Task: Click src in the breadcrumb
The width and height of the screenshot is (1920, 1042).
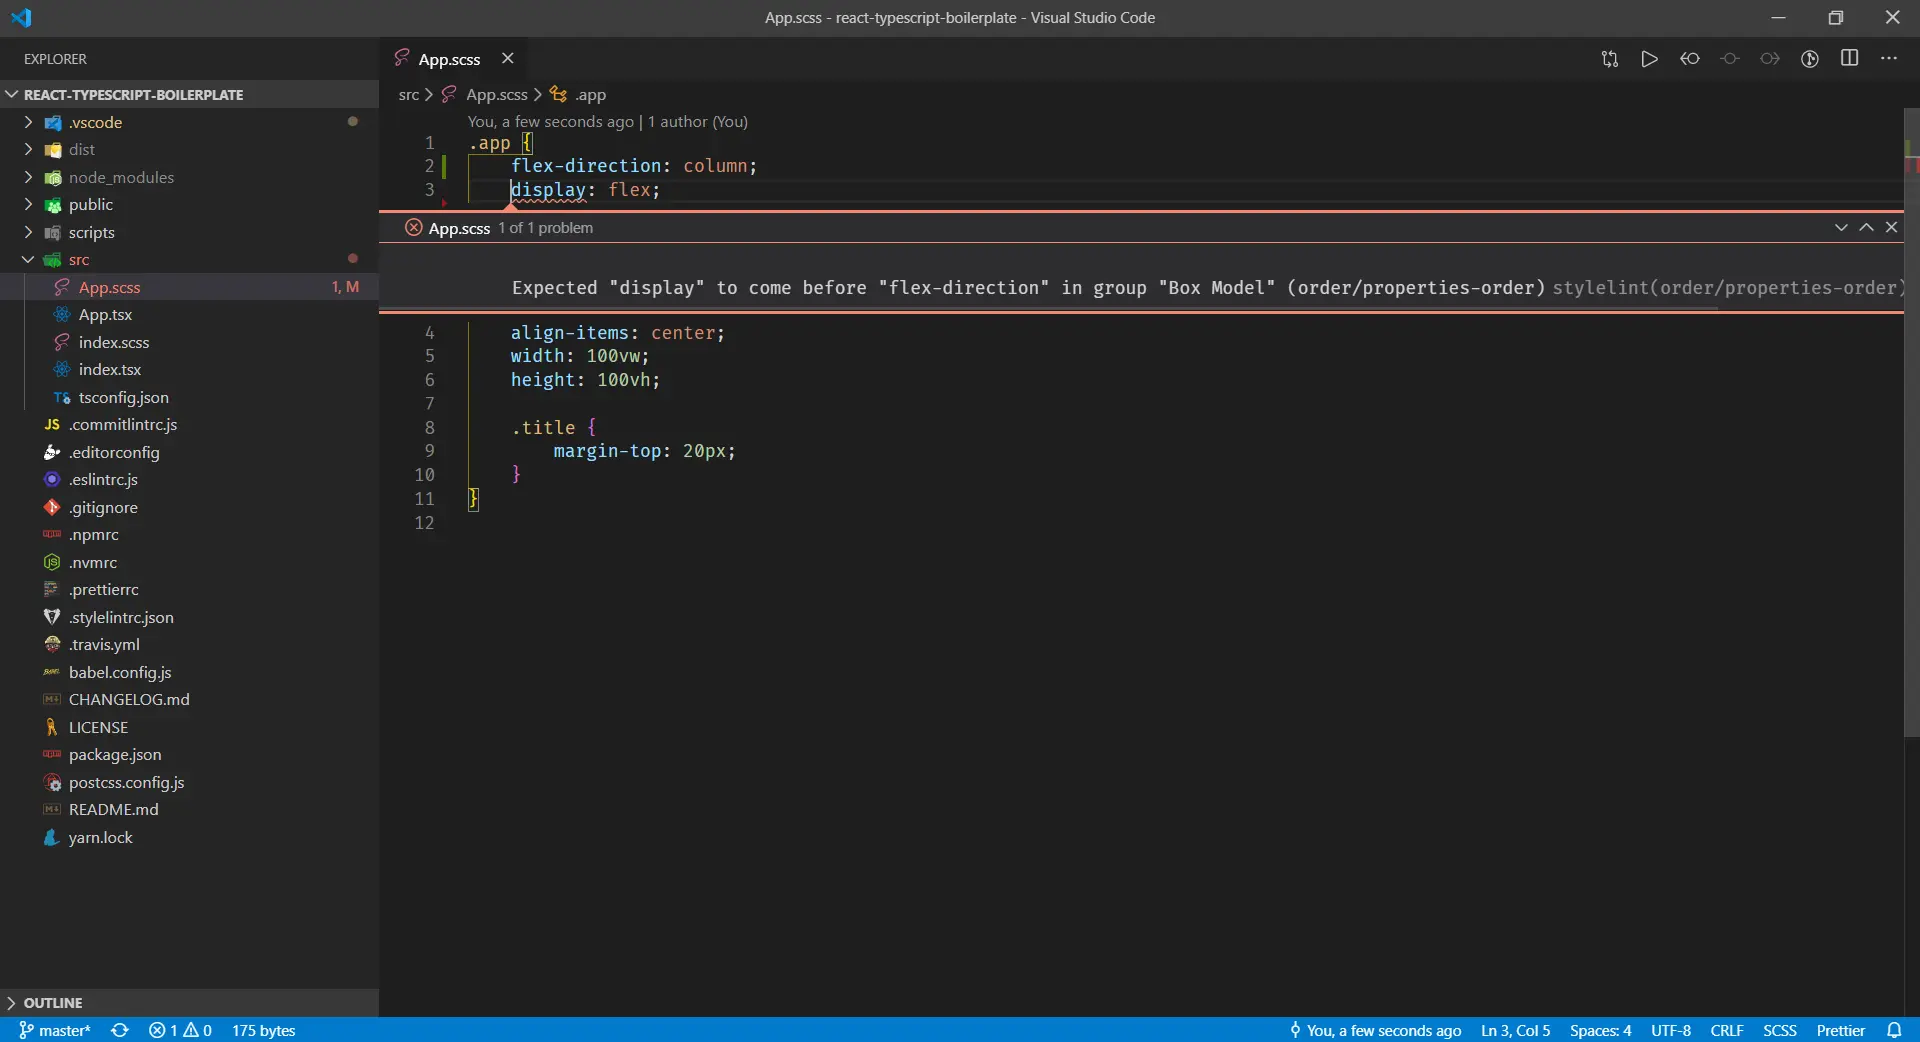Action: point(408,94)
